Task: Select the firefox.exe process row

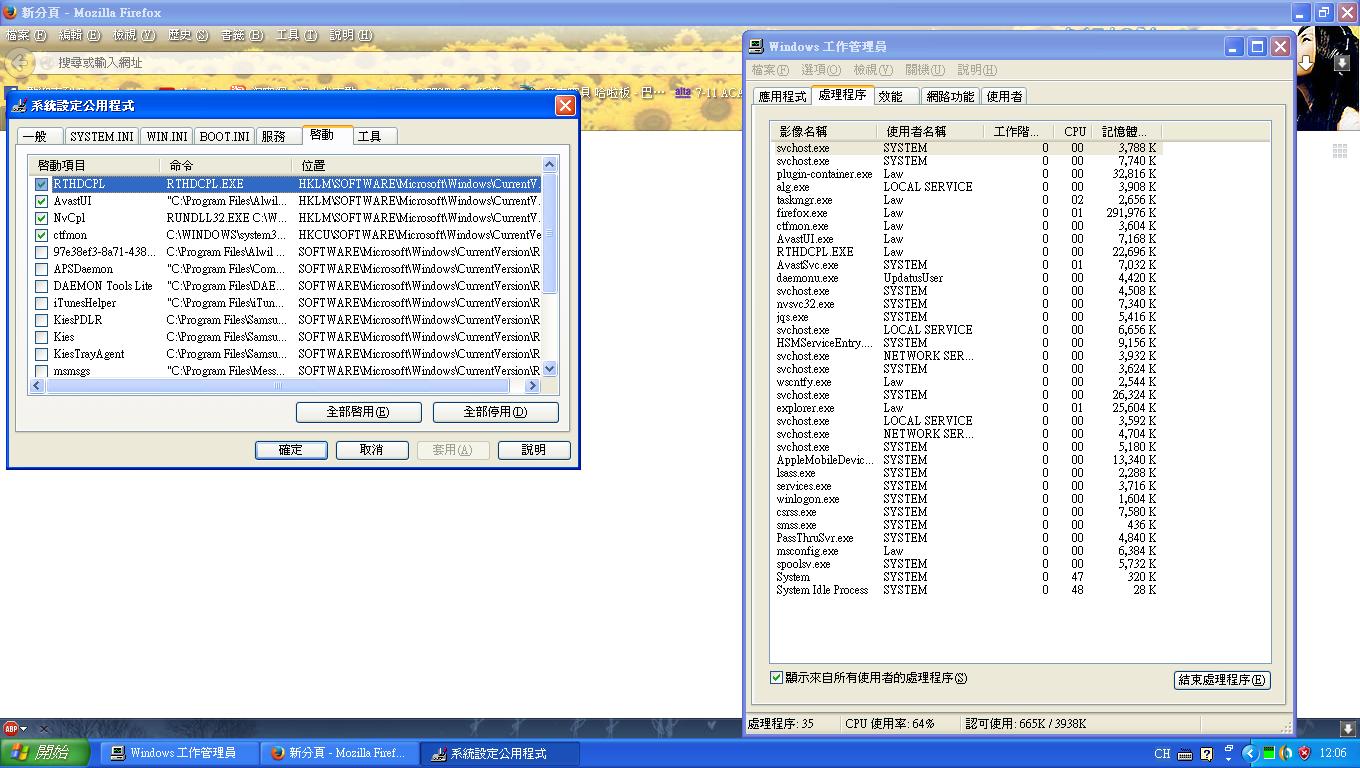Action: pos(966,213)
